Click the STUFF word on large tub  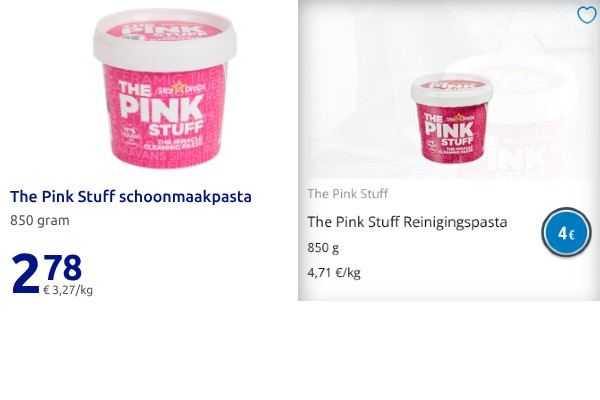pyautogui.click(x=176, y=129)
